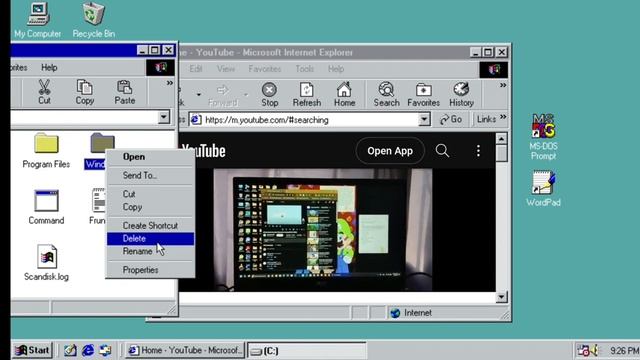The image size is (640, 360).
Task: Switch to Home - YouTube taskbar button
Action: pyautogui.click(x=185, y=350)
